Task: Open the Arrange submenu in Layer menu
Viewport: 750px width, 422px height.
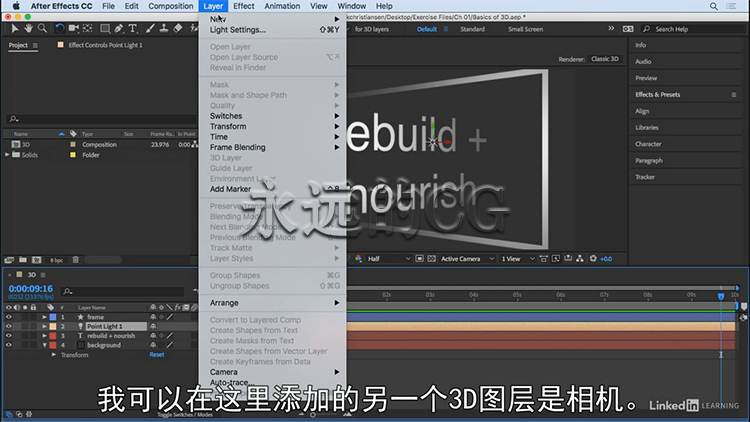Action: (273, 303)
